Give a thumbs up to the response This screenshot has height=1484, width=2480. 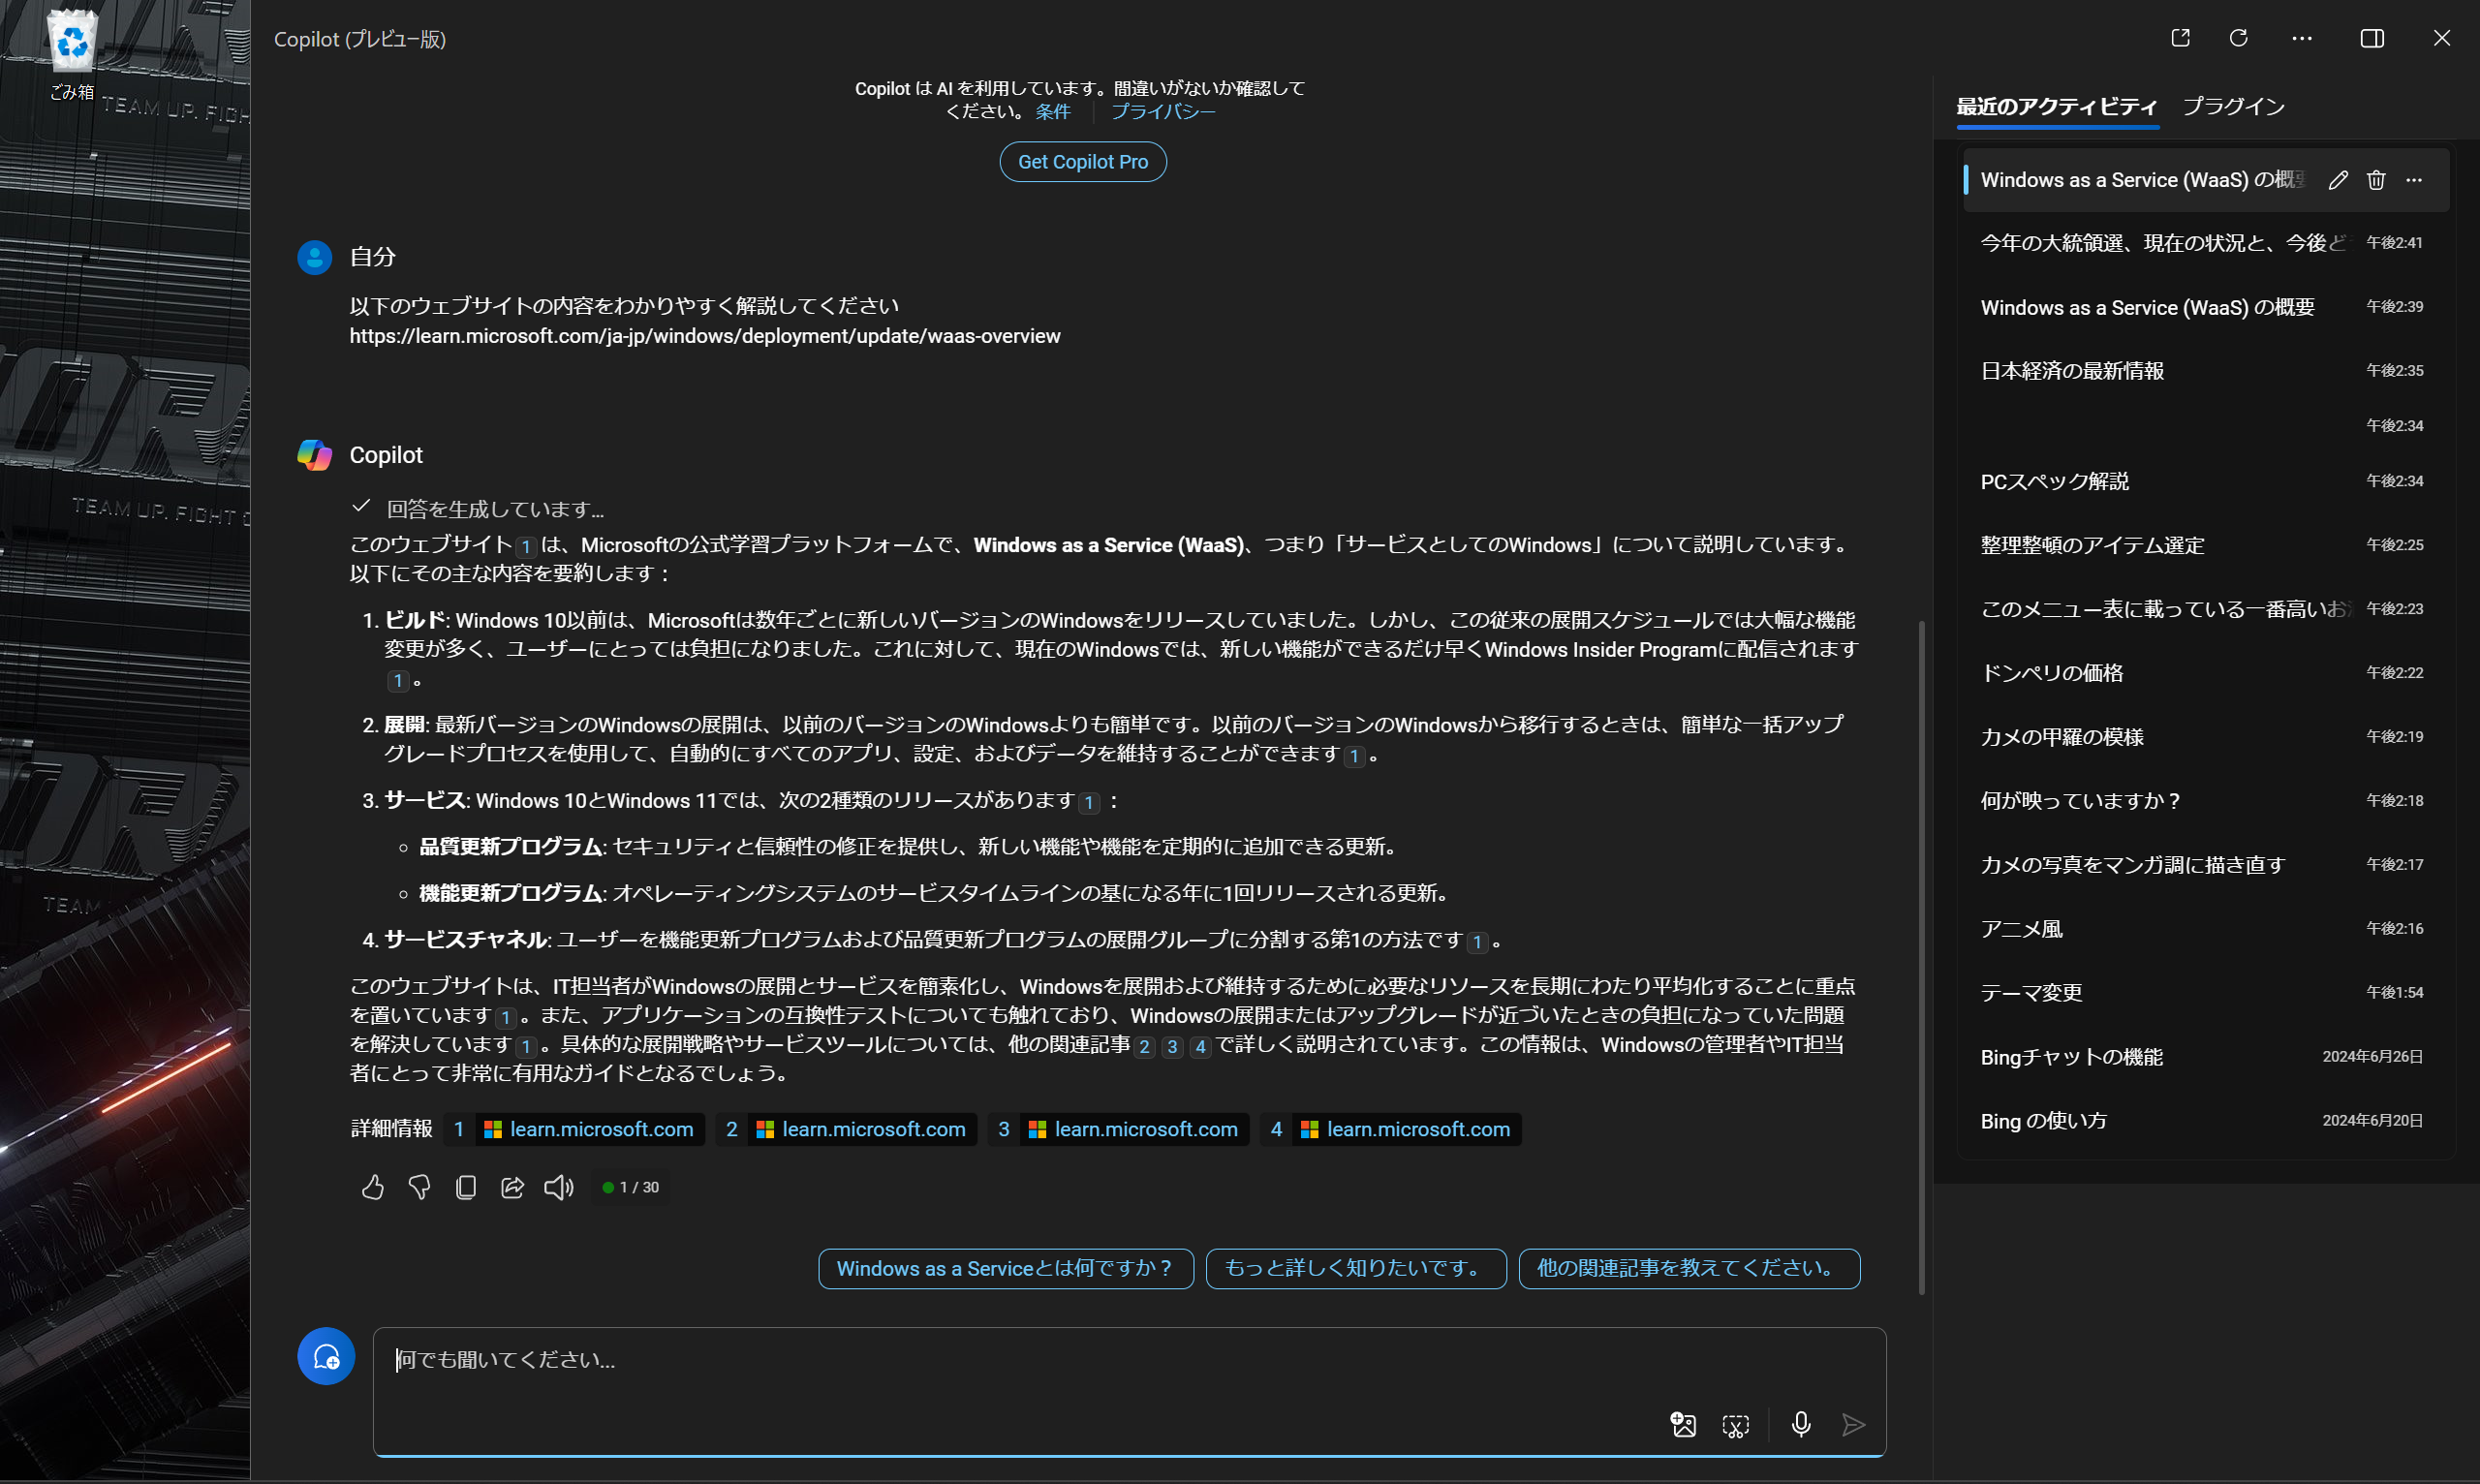372,1187
